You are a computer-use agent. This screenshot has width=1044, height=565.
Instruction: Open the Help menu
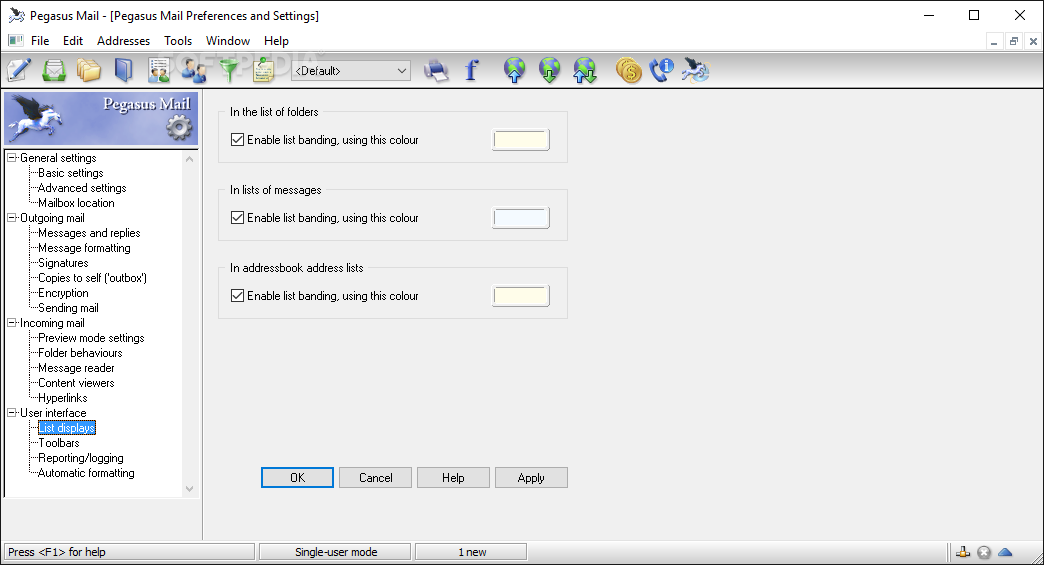tap(276, 41)
